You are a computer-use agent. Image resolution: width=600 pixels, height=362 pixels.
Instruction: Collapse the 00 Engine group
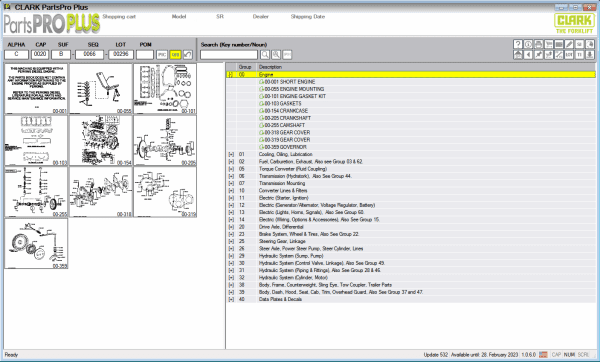coord(231,75)
